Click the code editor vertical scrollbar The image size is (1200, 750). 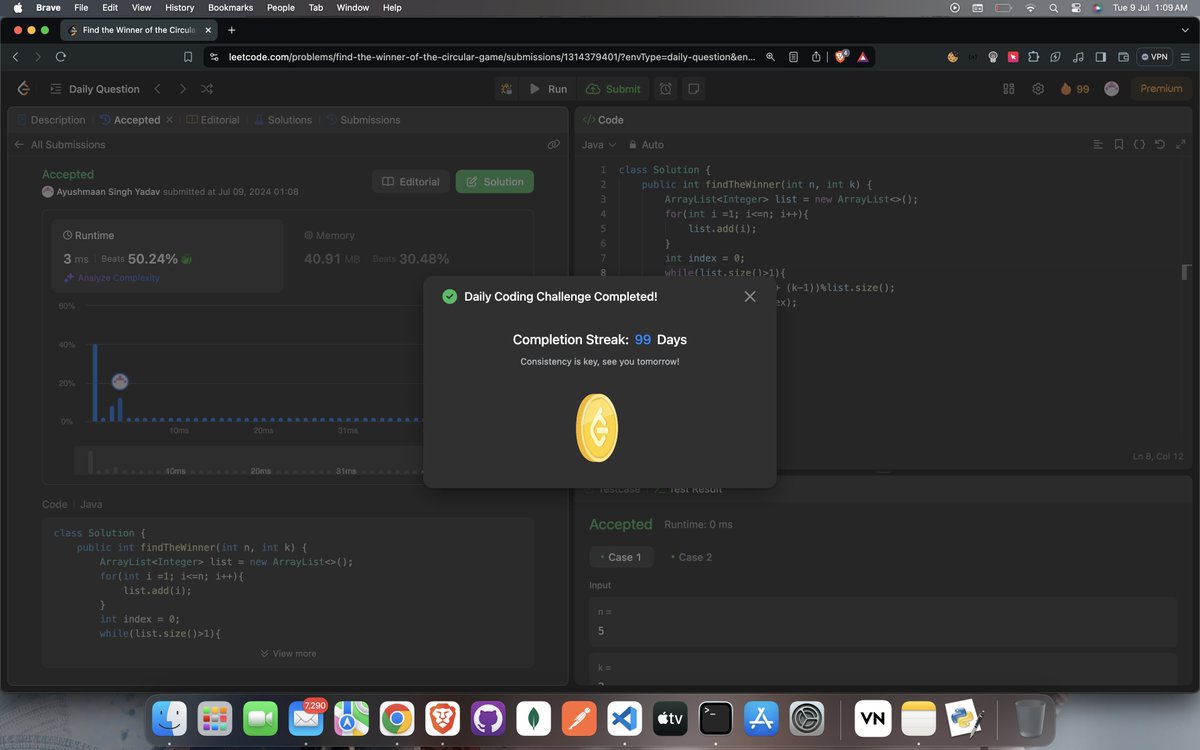1186,272
